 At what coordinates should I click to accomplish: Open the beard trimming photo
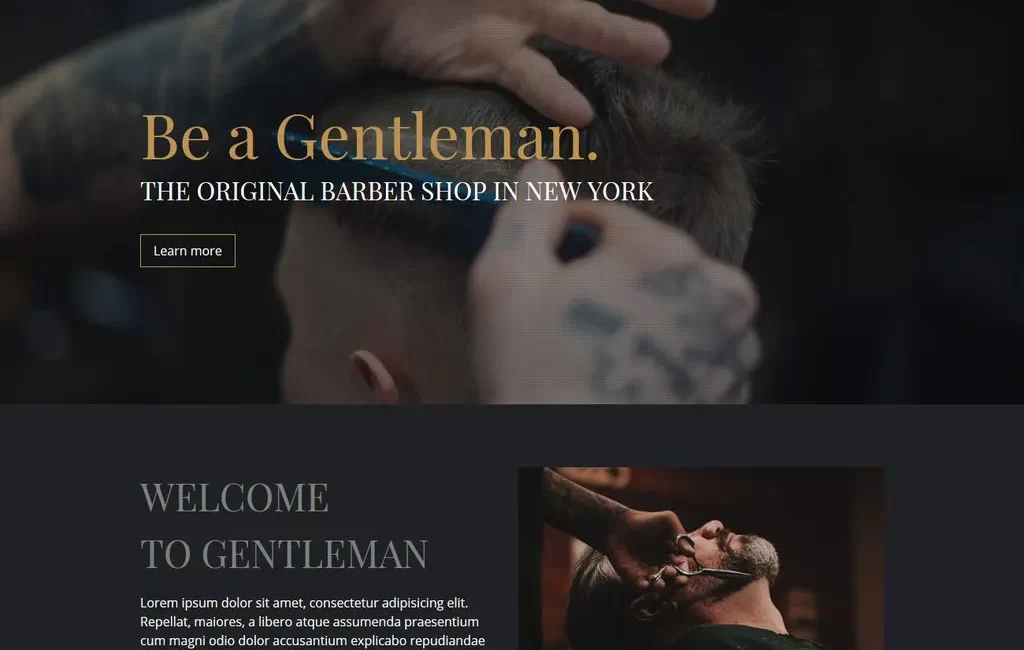point(701,559)
